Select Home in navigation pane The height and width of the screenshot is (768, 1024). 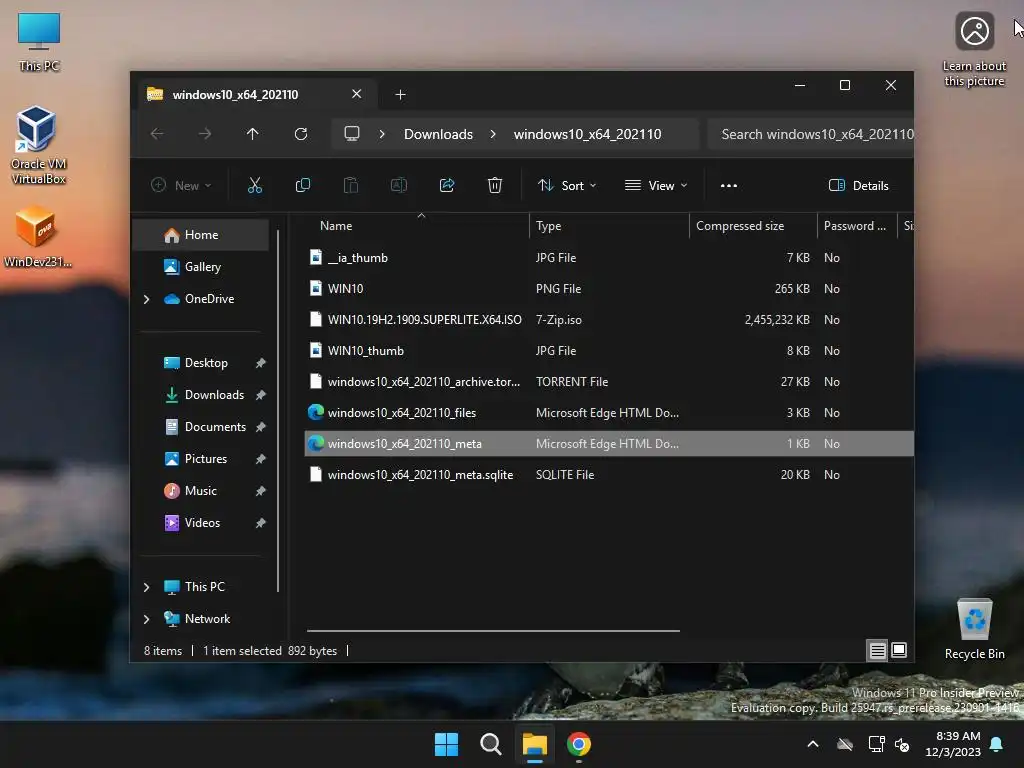coord(200,234)
